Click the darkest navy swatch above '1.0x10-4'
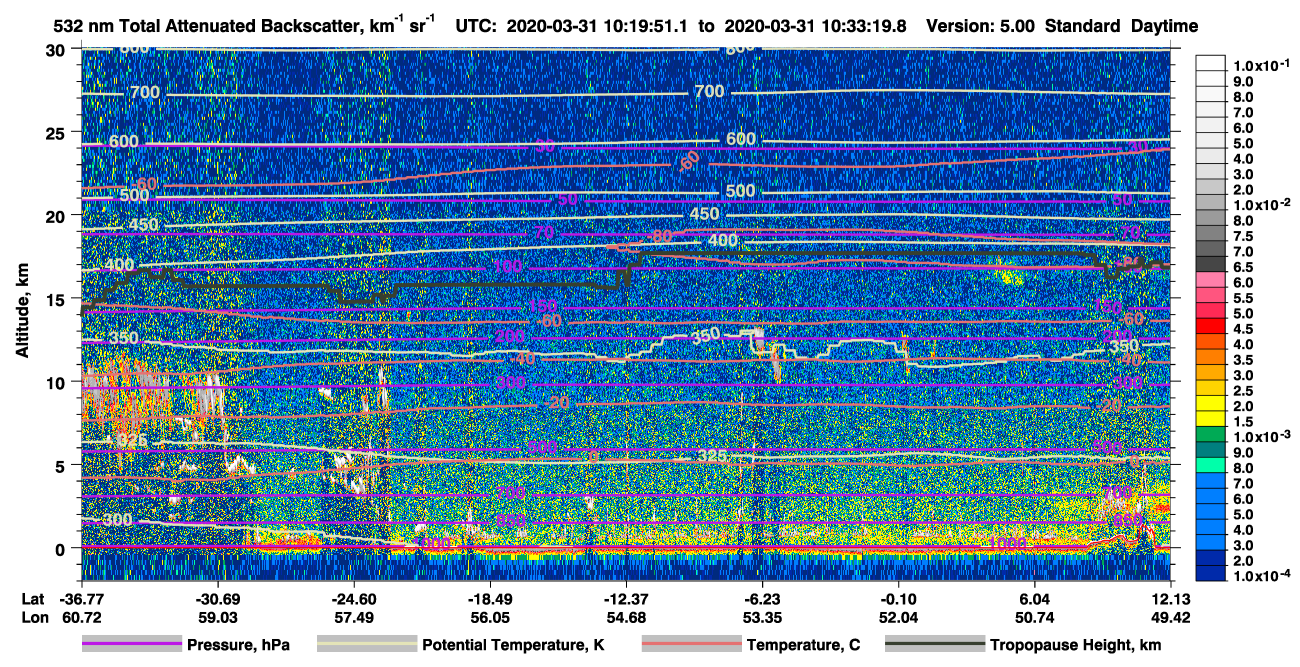The height and width of the screenshot is (667, 1300). click(1210, 573)
